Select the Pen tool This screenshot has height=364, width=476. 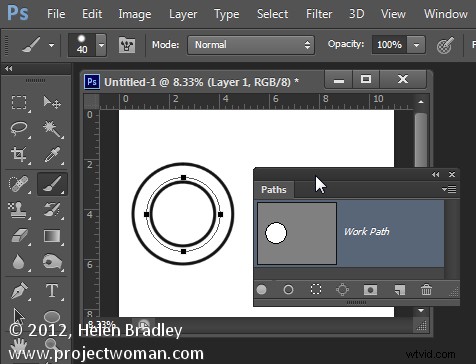(x=19, y=291)
